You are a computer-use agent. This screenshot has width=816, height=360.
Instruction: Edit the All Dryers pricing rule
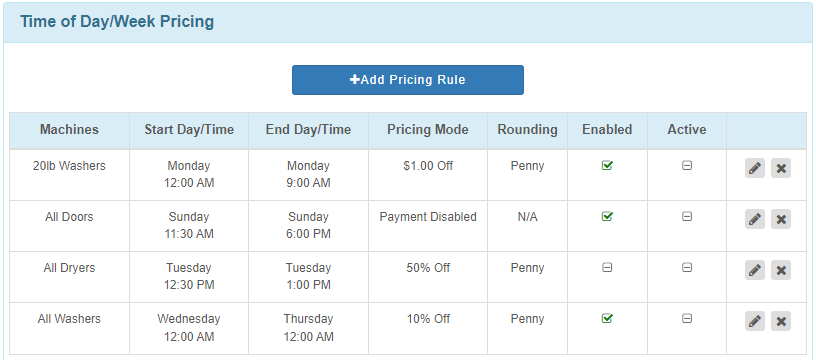(x=755, y=270)
